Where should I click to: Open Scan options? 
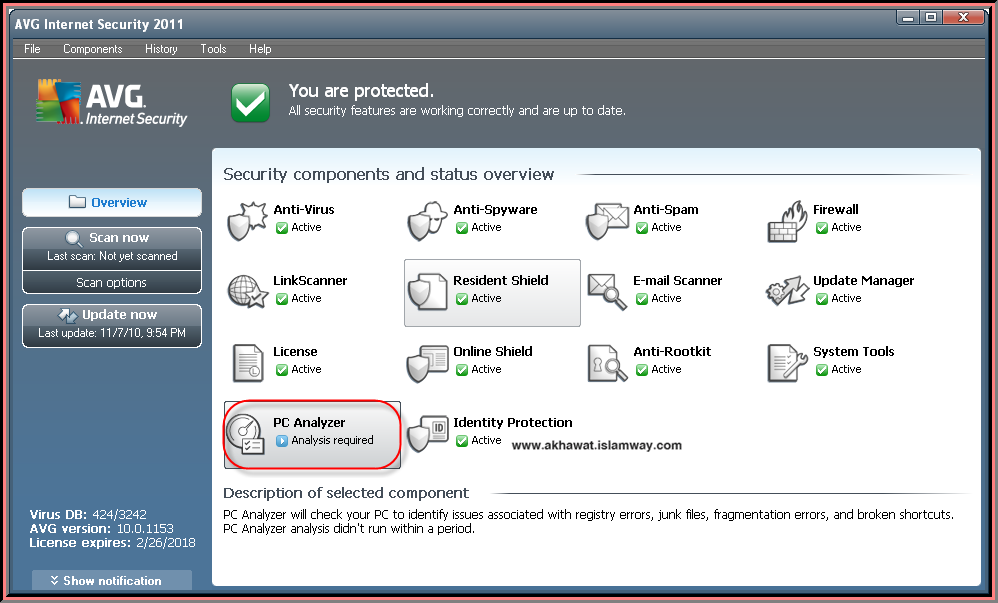tap(112, 282)
